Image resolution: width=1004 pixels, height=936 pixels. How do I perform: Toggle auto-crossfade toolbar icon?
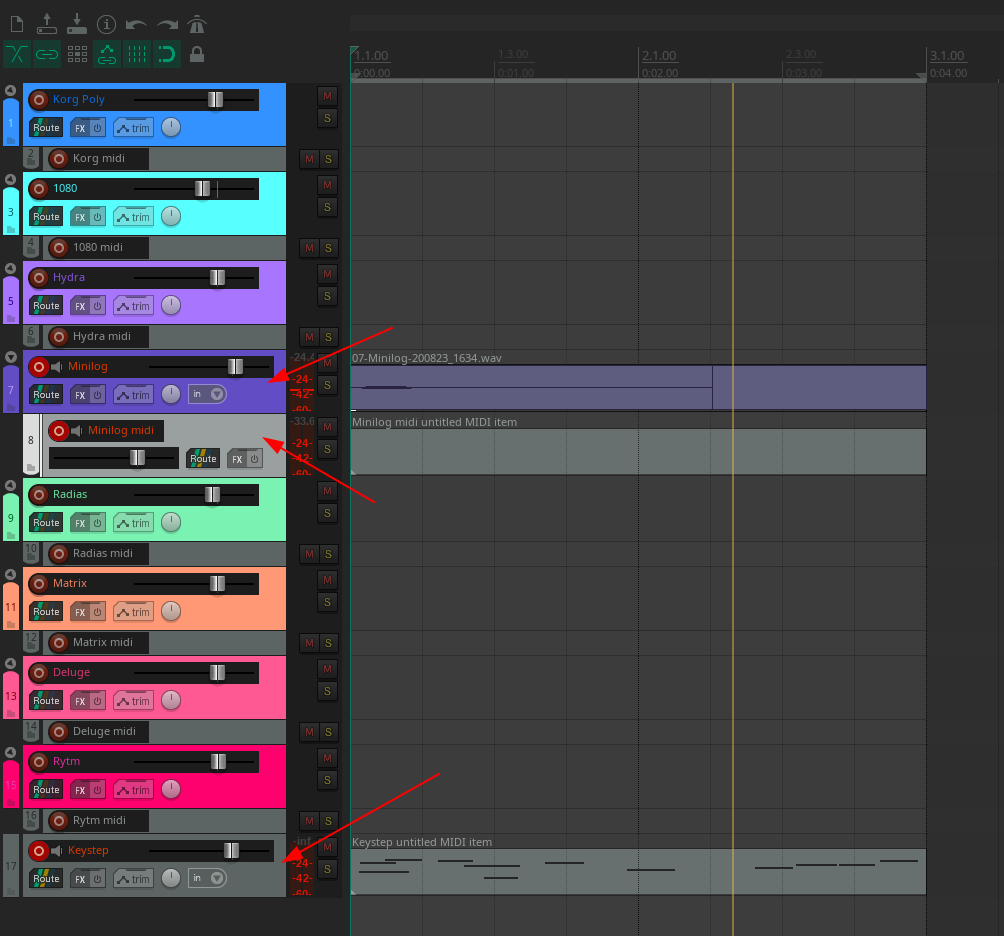pos(17,54)
